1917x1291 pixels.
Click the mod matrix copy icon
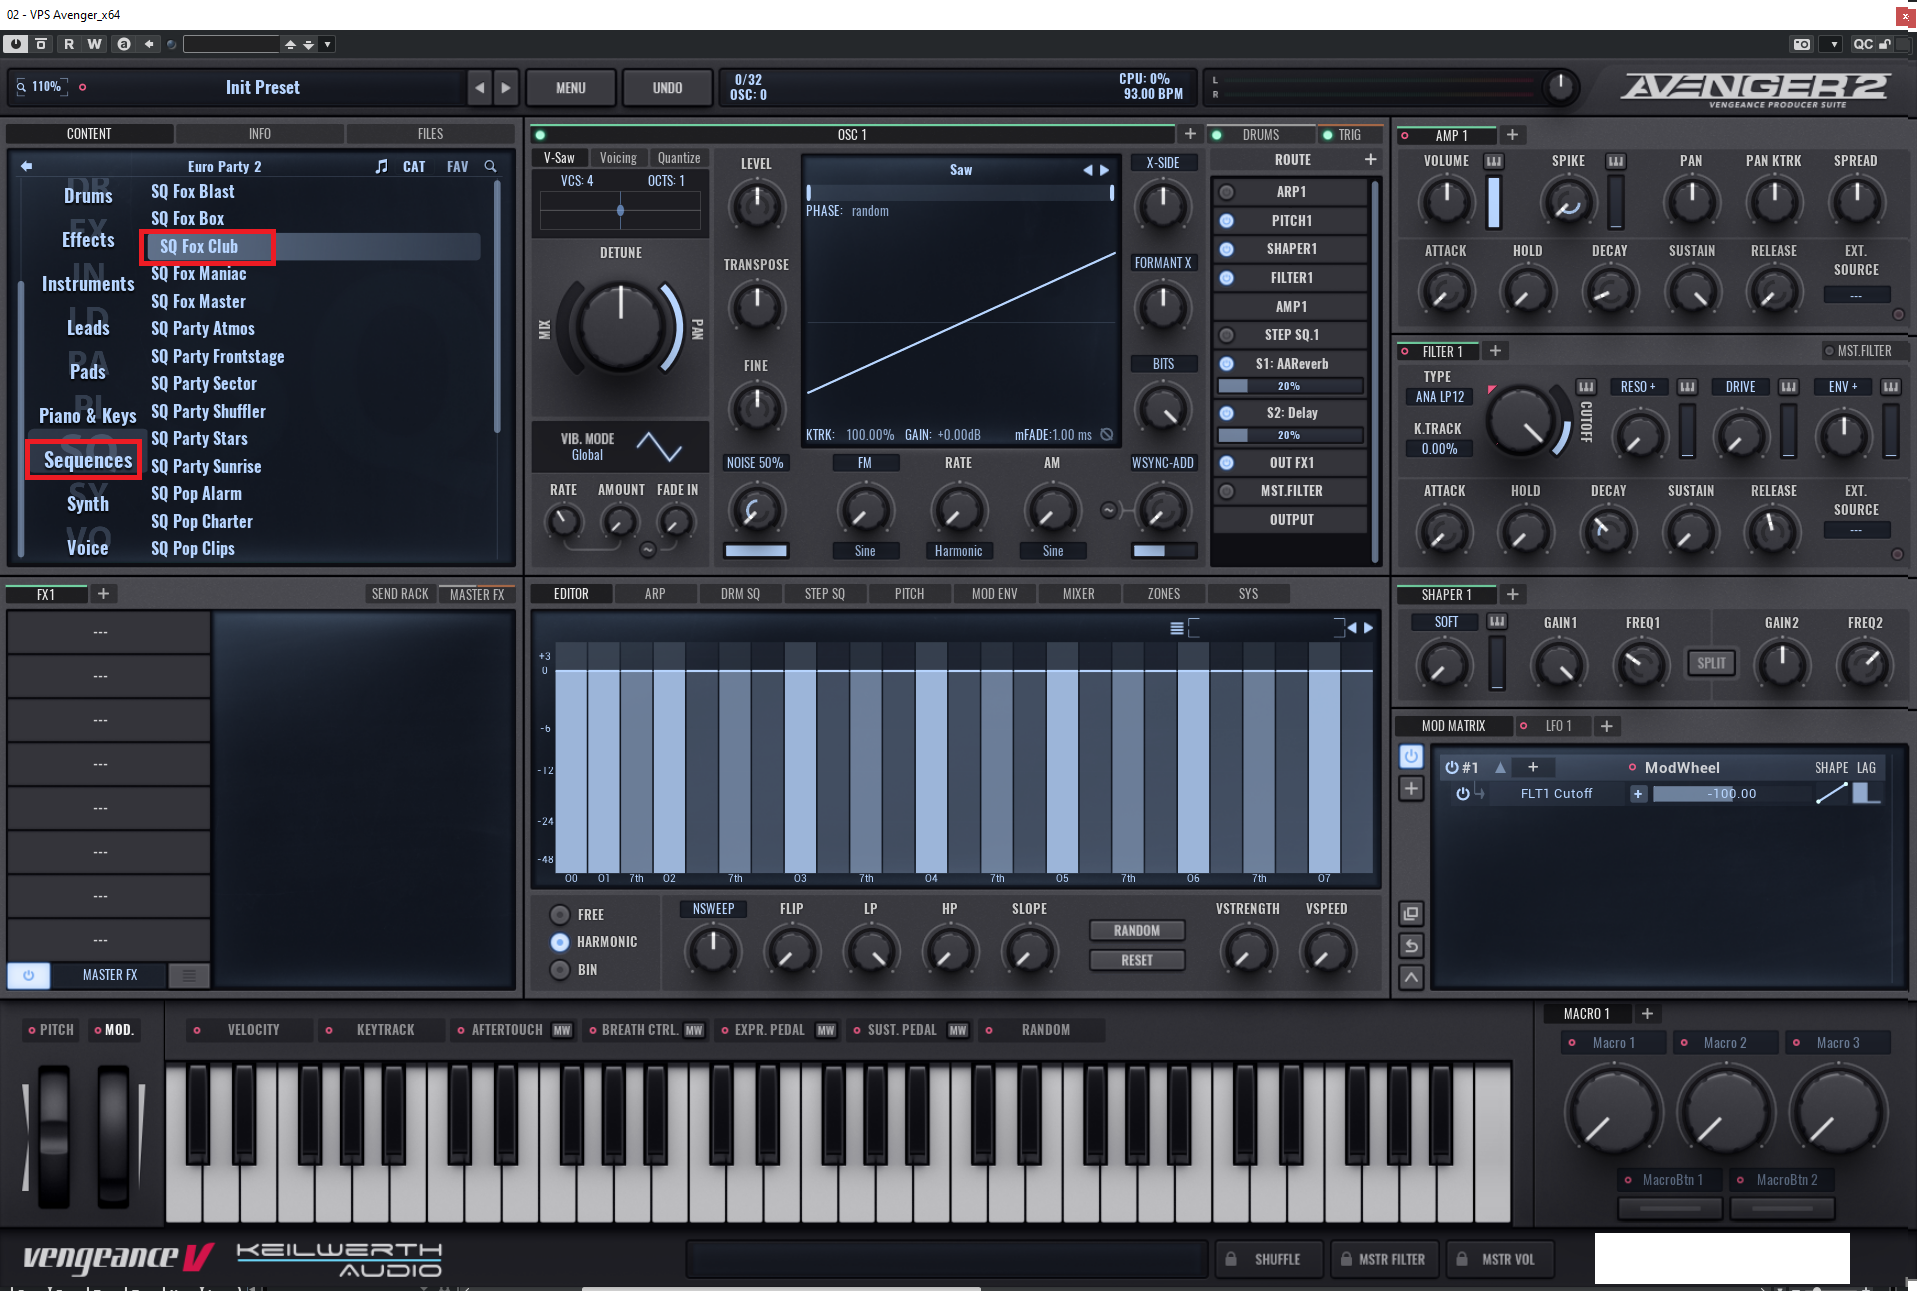point(1411,914)
